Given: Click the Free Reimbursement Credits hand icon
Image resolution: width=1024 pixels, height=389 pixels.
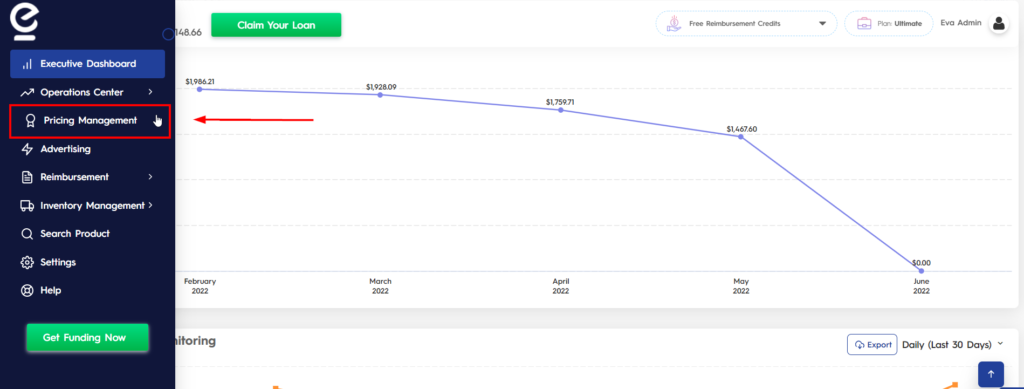Looking at the screenshot, I should 673,24.
